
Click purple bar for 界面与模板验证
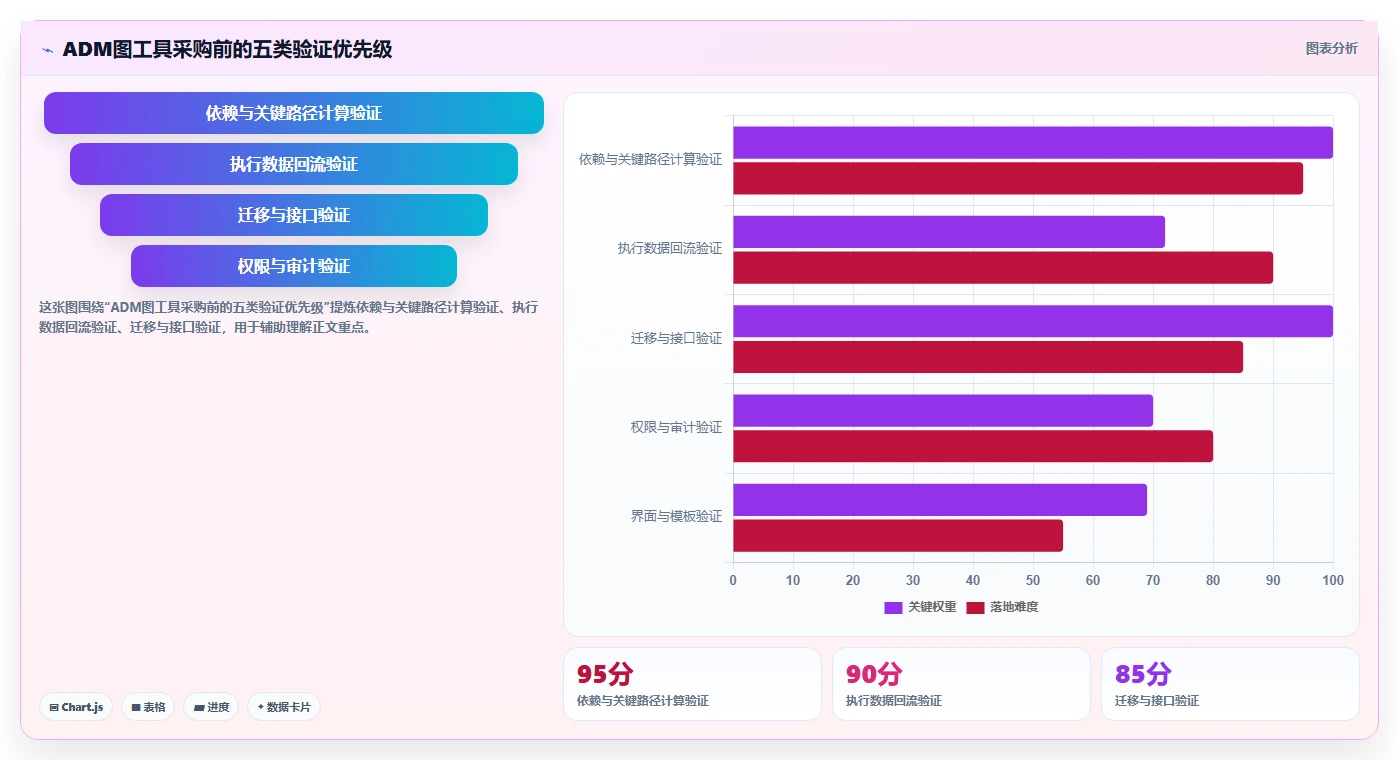[940, 500]
